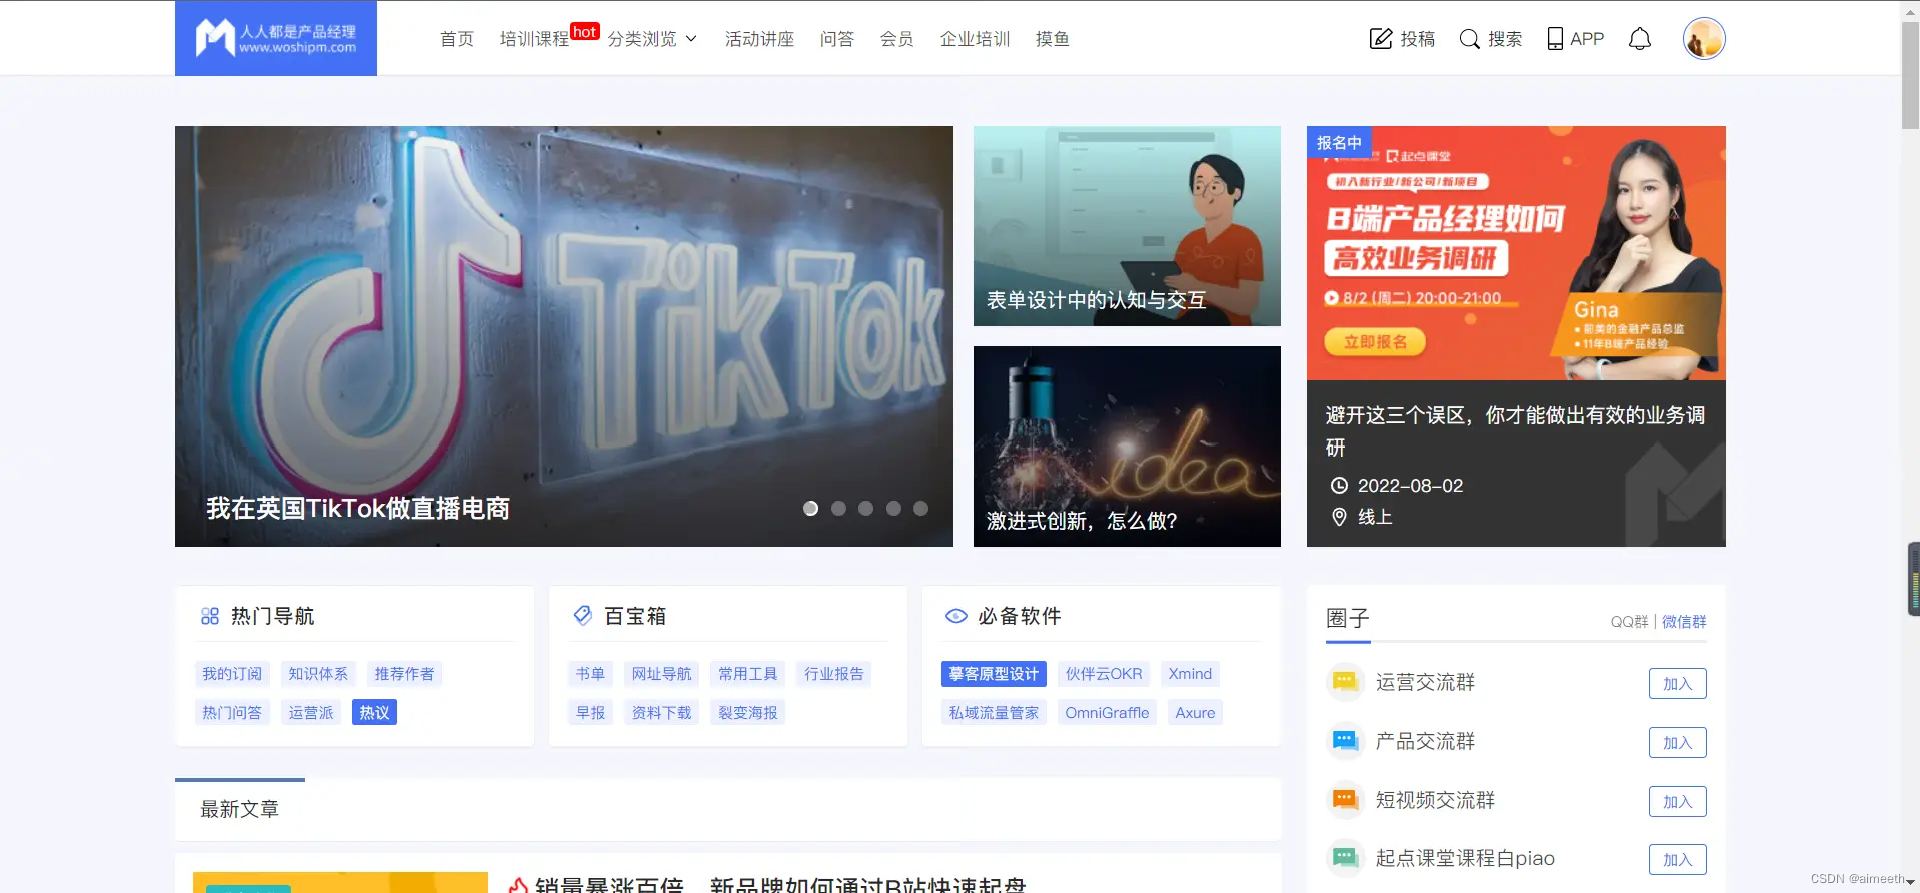This screenshot has width=1920, height=893.
Task: Open the 投稿 submit article icon
Action: click(x=1380, y=39)
